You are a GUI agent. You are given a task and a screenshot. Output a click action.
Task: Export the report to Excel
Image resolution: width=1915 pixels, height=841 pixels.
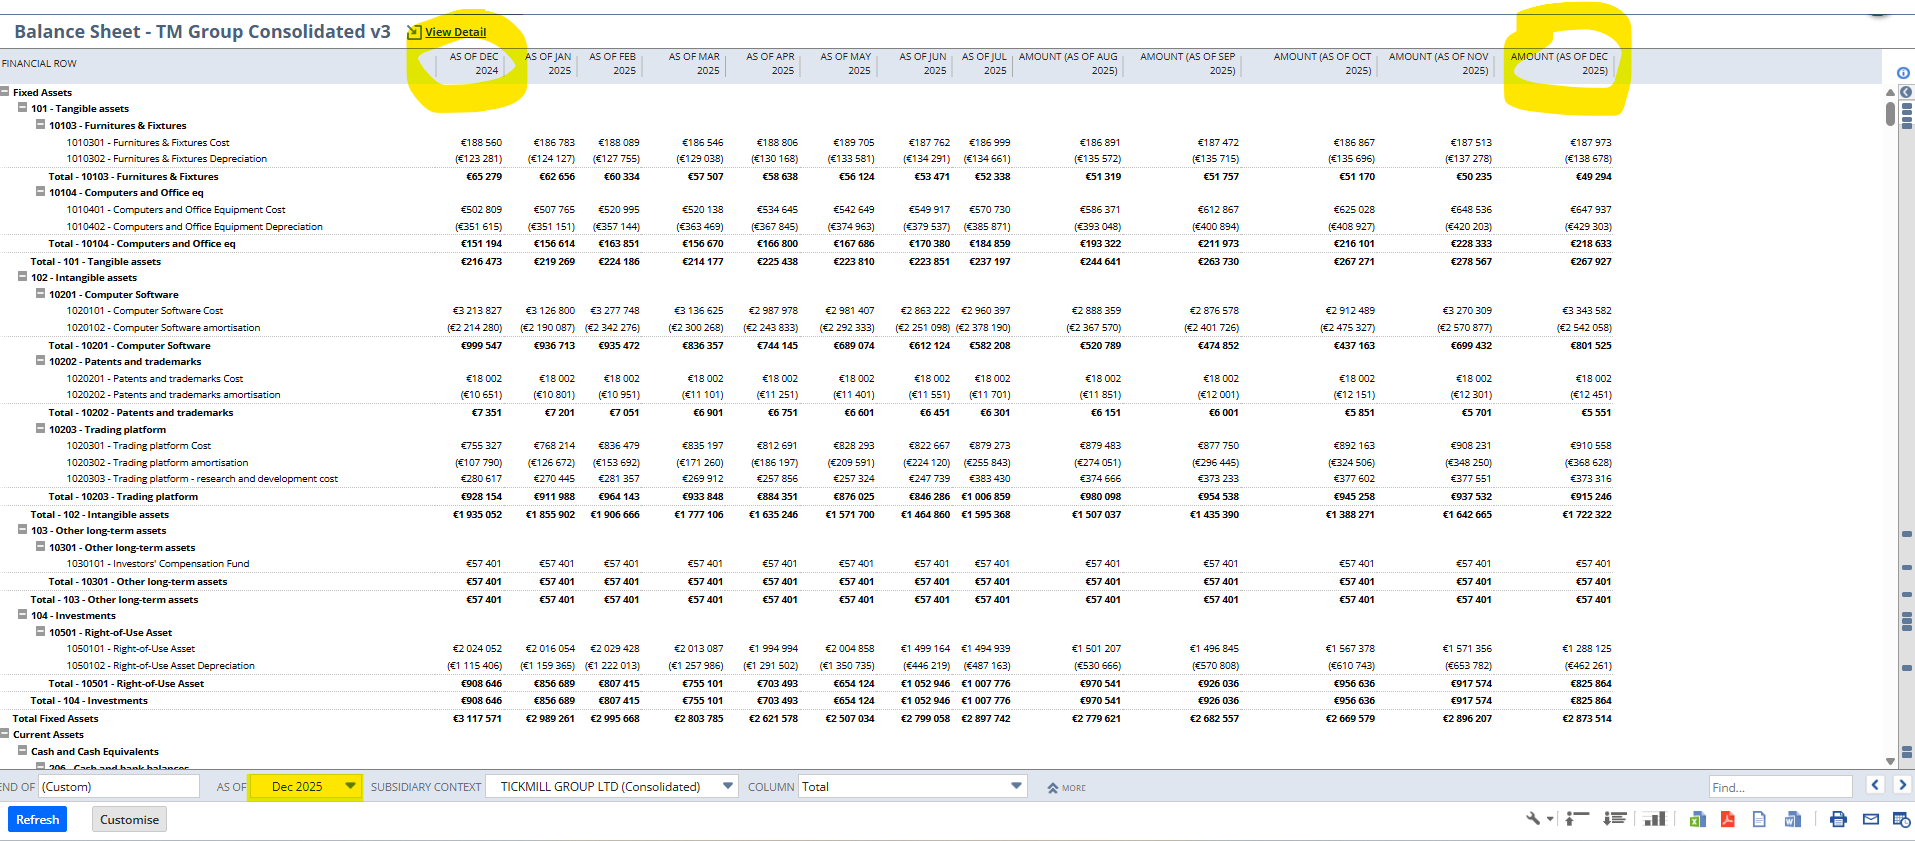tap(1697, 819)
